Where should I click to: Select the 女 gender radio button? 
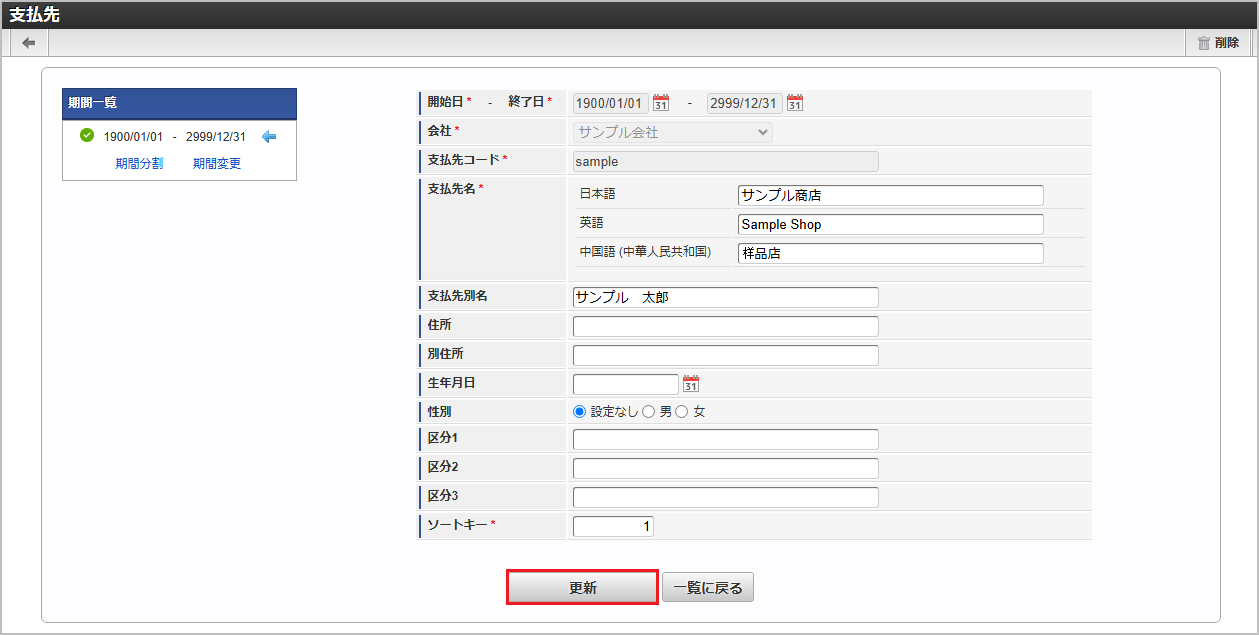coord(682,411)
